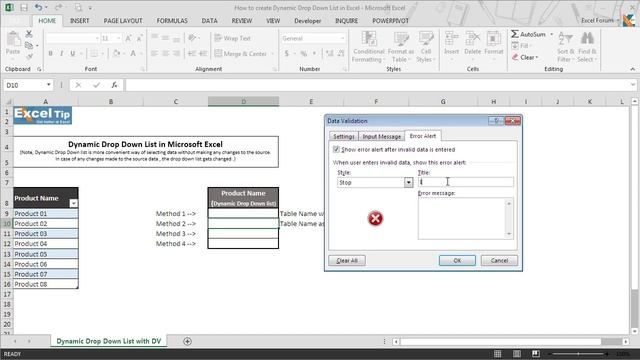Click the column D header
640x360 pixels.
tap(243, 101)
